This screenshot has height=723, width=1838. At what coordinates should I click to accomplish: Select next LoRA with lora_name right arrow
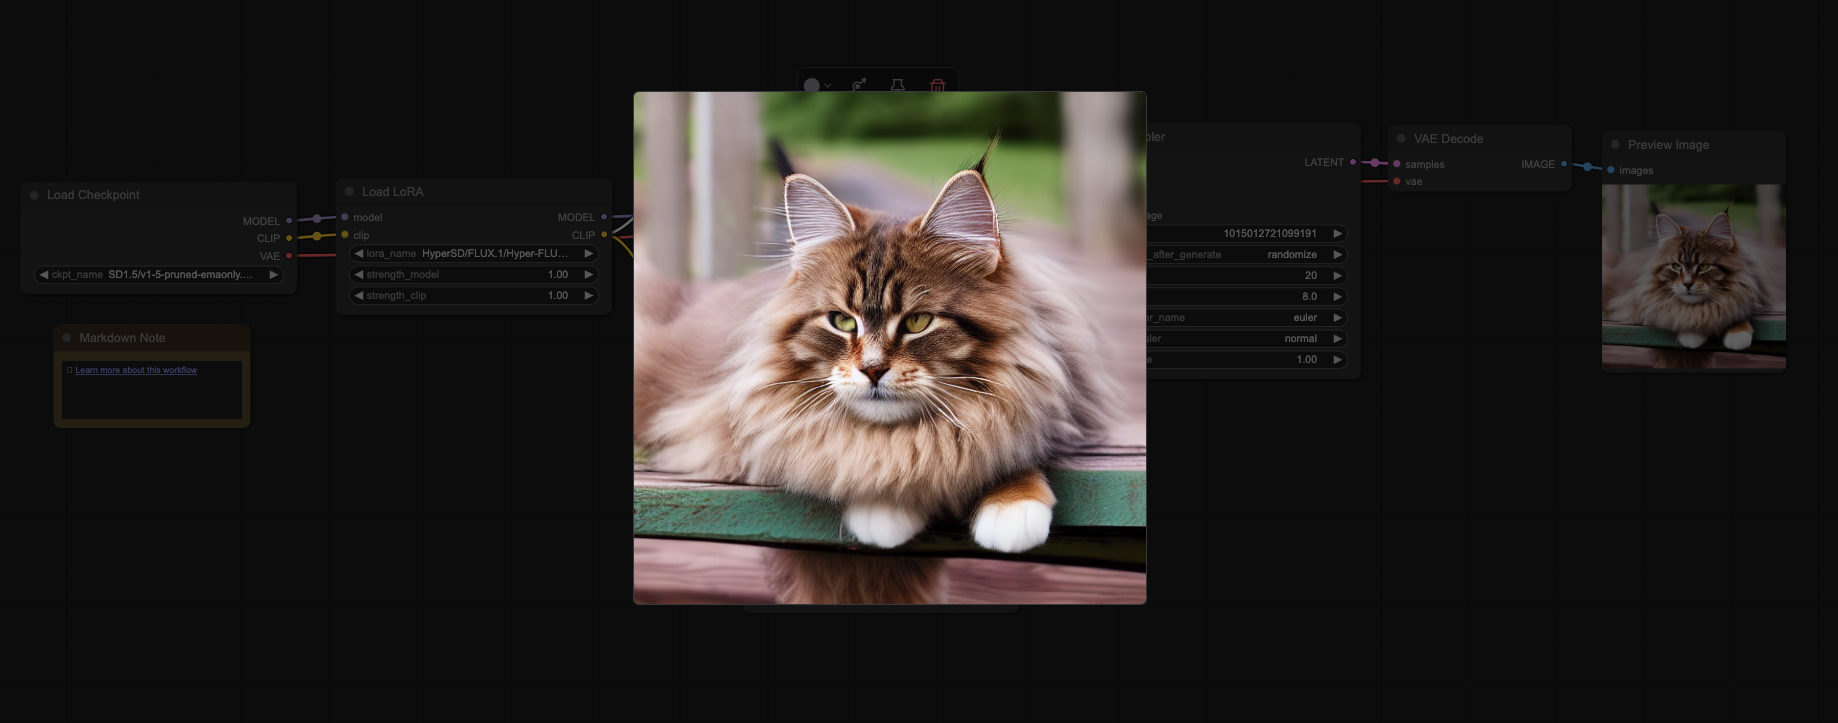click(589, 254)
